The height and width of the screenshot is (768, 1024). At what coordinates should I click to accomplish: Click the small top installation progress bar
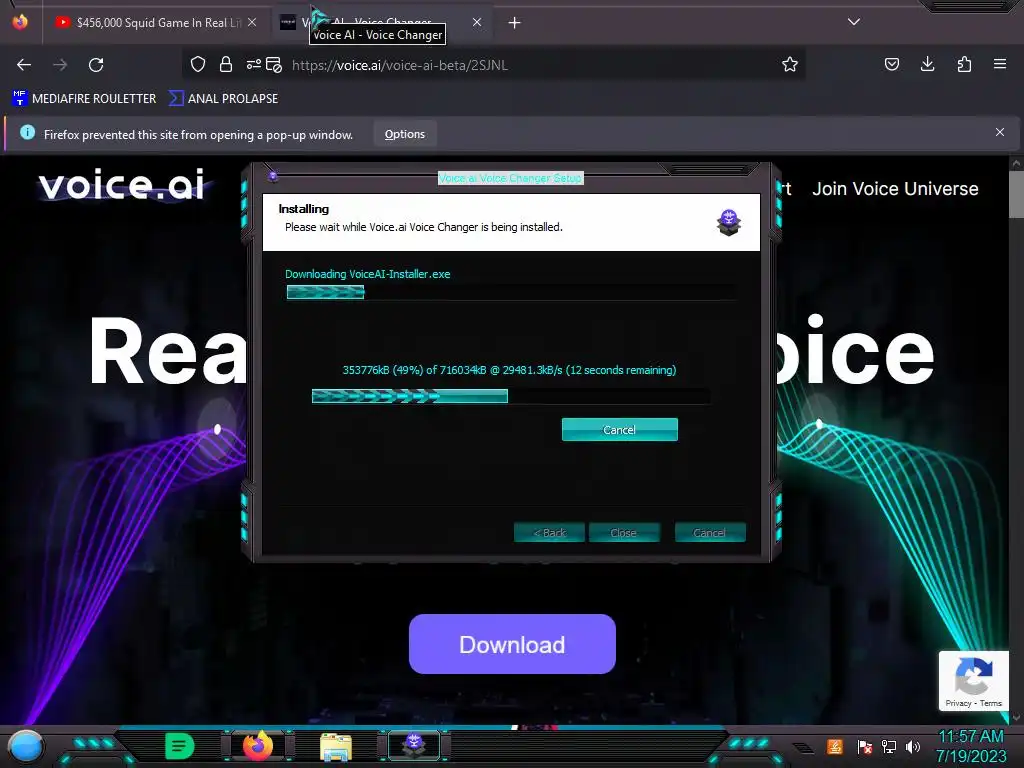[x=512, y=292]
